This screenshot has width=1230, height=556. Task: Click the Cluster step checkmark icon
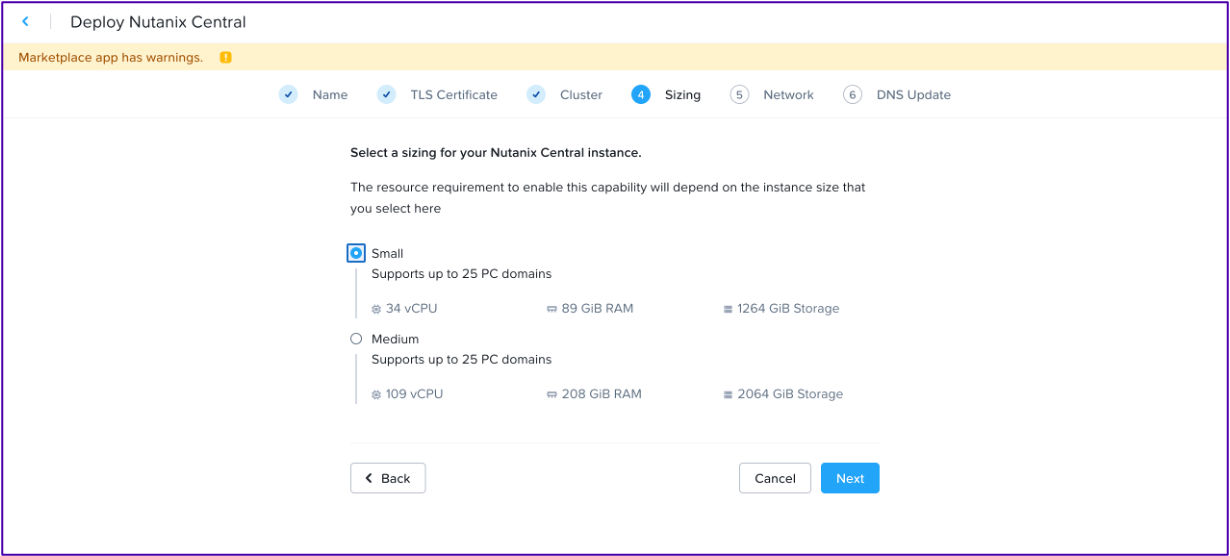[536, 95]
